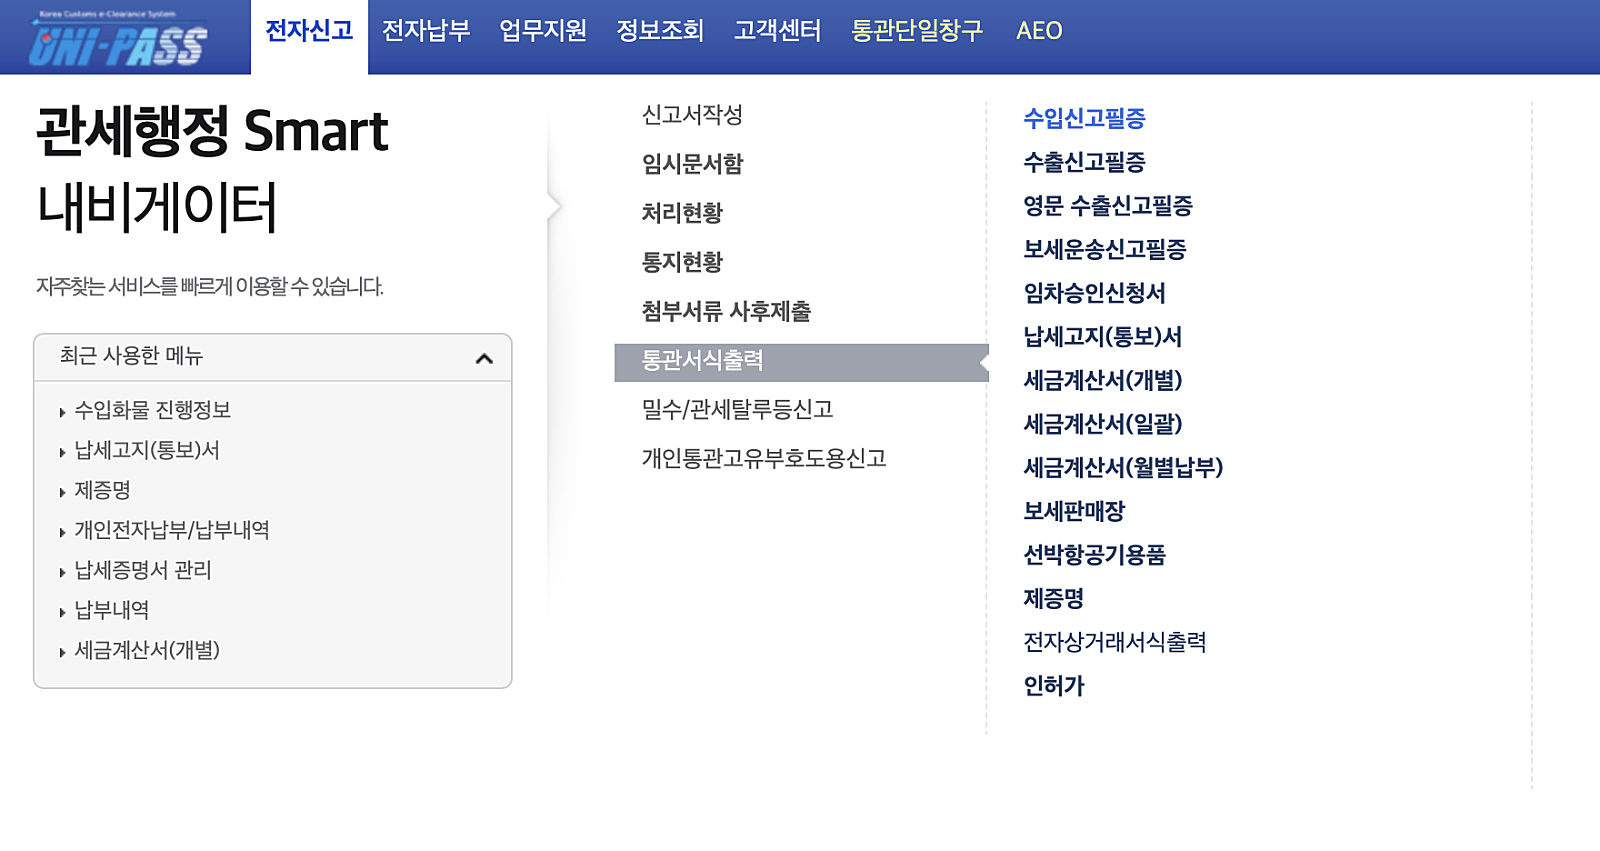Open the AEO top menu
The image size is (1600, 851).
coord(1039,31)
